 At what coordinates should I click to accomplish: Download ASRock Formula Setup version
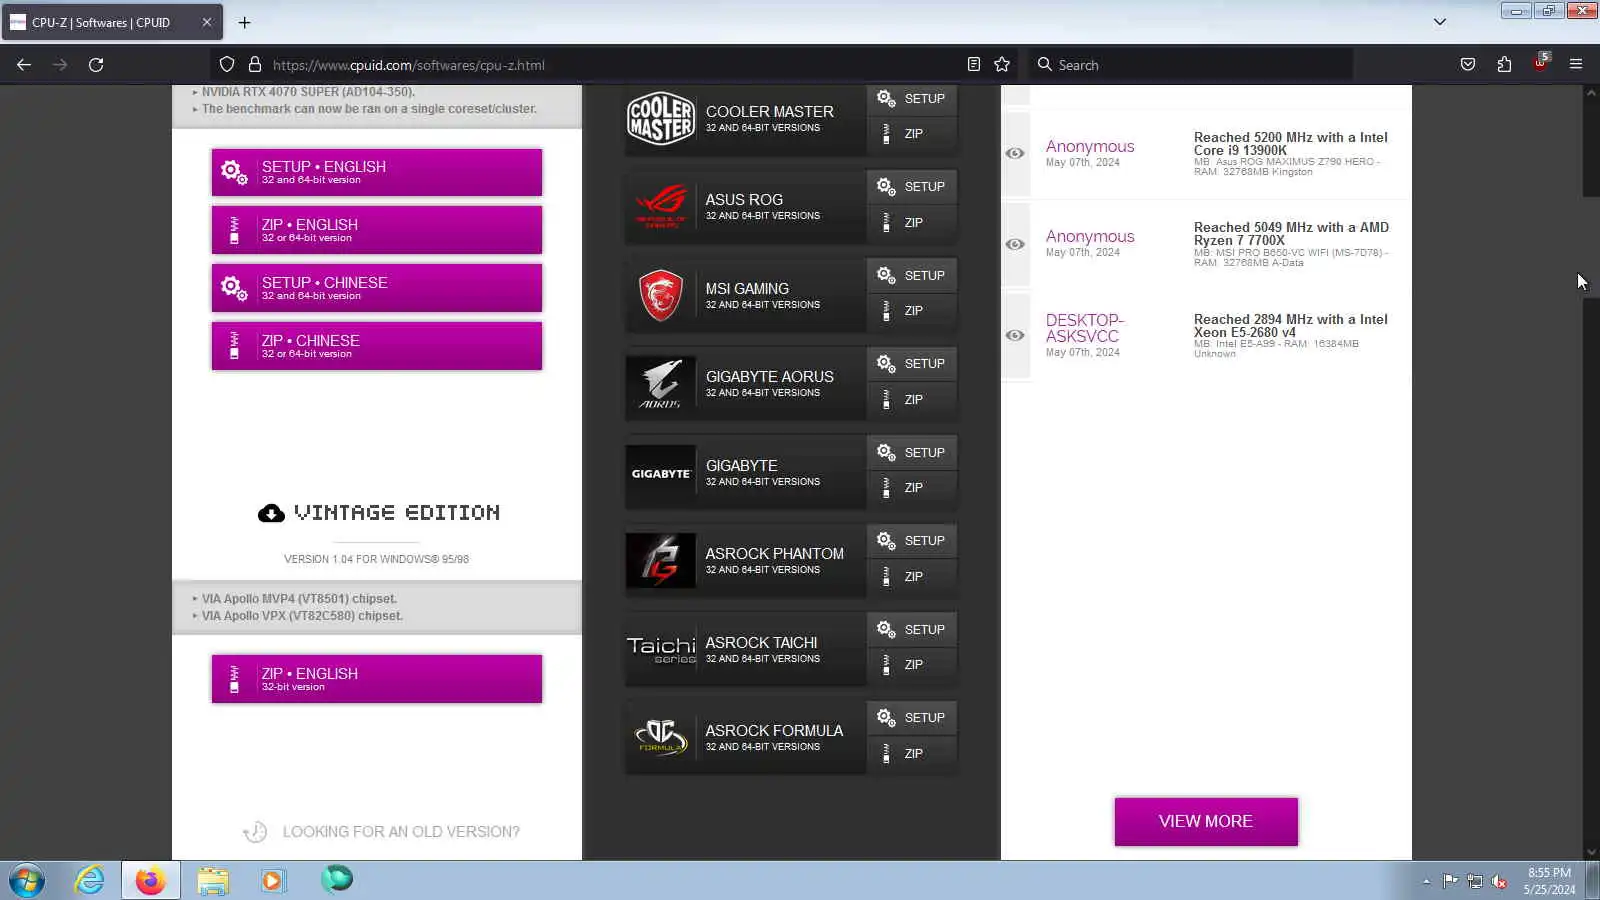(x=912, y=718)
